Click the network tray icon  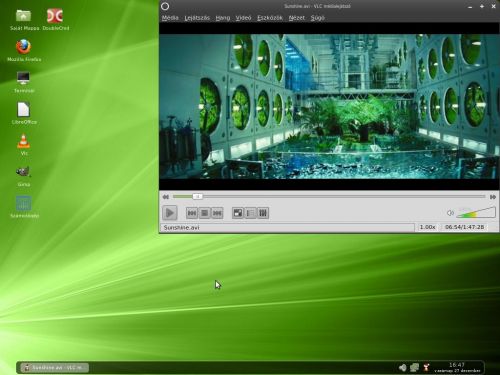414,368
